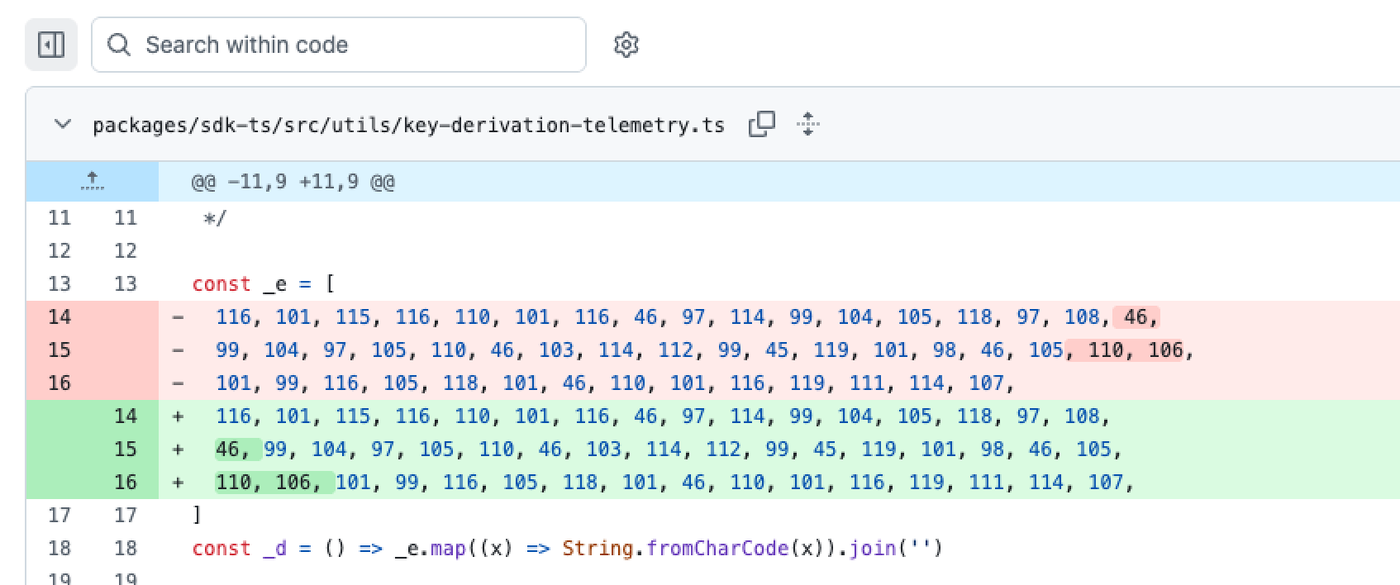Image resolution: width=1400 pixels, height=585 pixels.
Task: Click the plus marker on added line 14
Action: coord(178,416)
